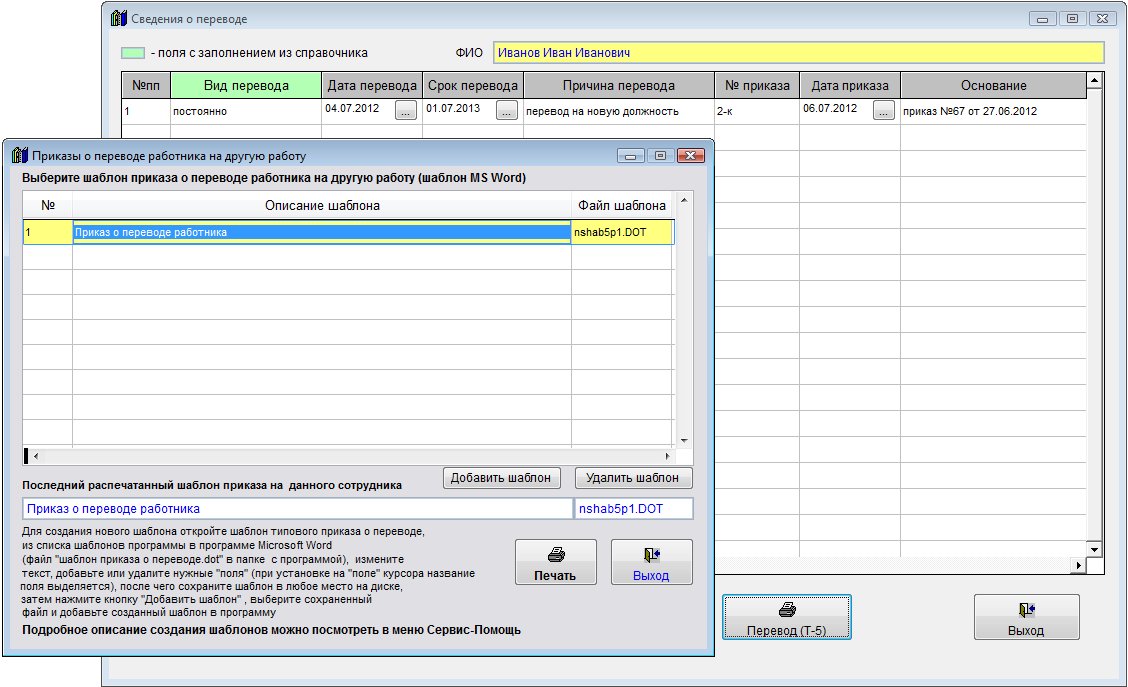Click right arrow of main table horizontal scrollbar

[1078, 566]
